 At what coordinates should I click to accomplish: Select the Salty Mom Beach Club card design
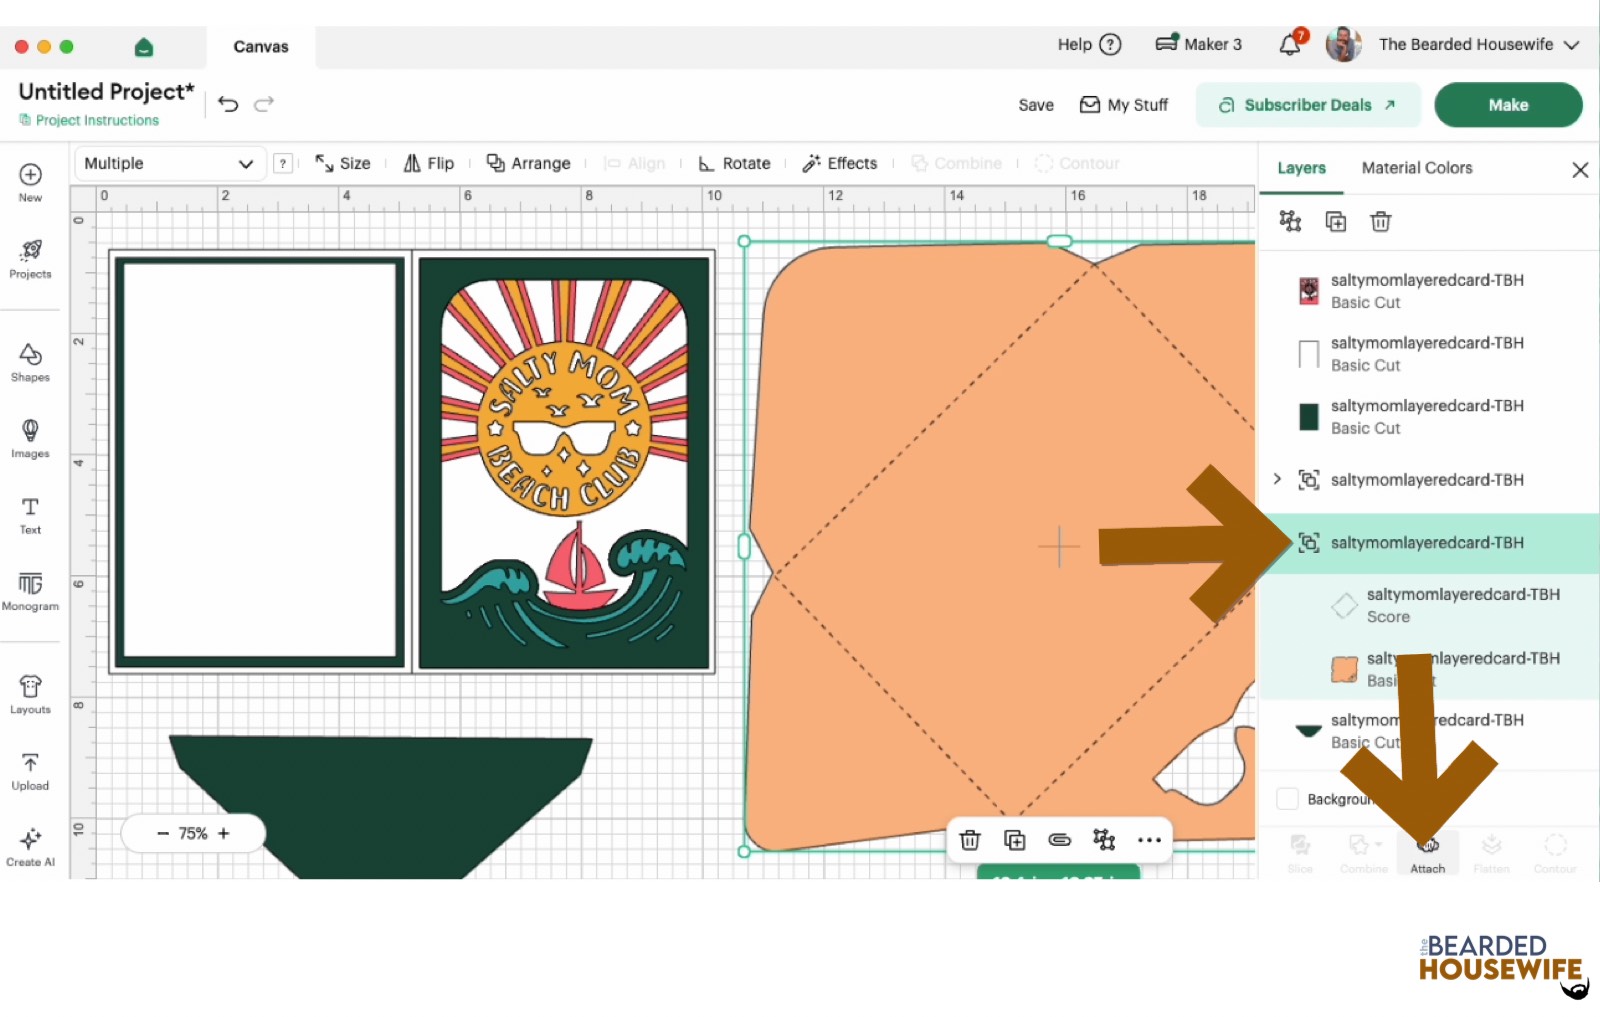click(x=564, y=462)
